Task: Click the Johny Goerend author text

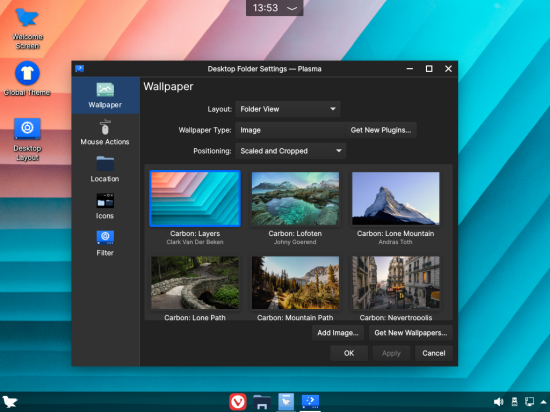Action: (x=295, y=242)
